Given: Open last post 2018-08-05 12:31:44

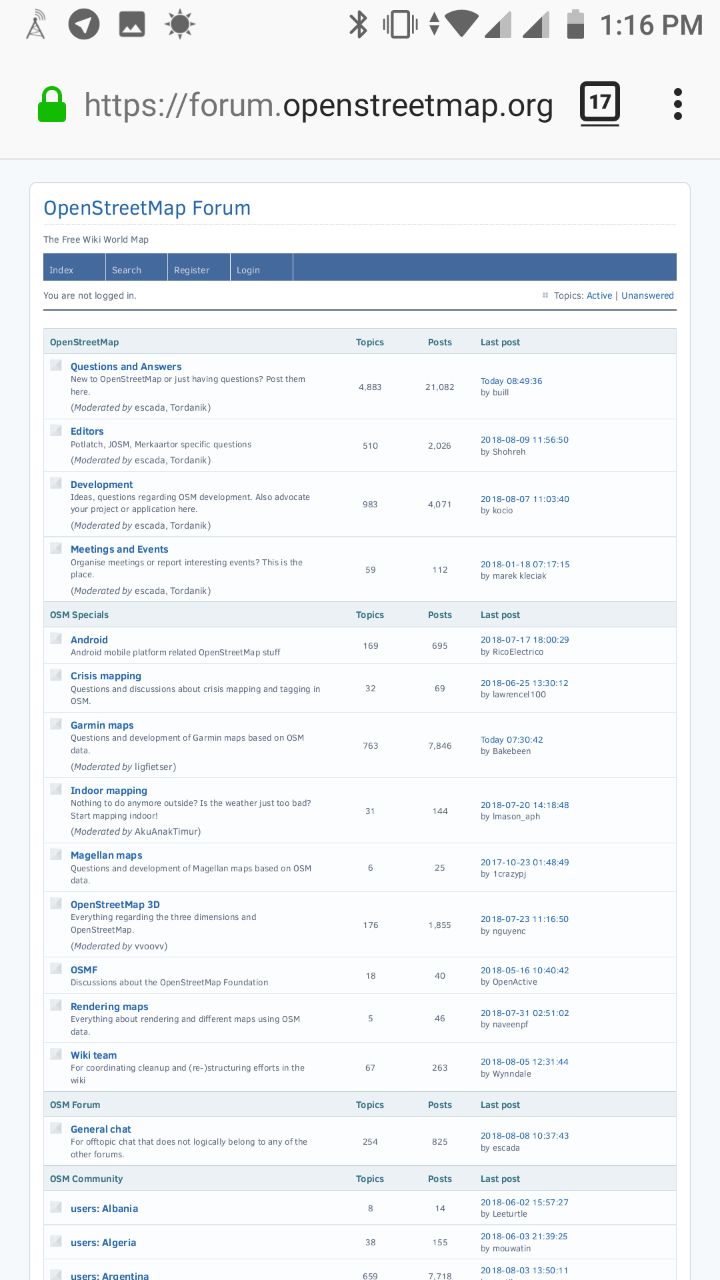Looking at the screenshot, I should [x=524, y=1062].
